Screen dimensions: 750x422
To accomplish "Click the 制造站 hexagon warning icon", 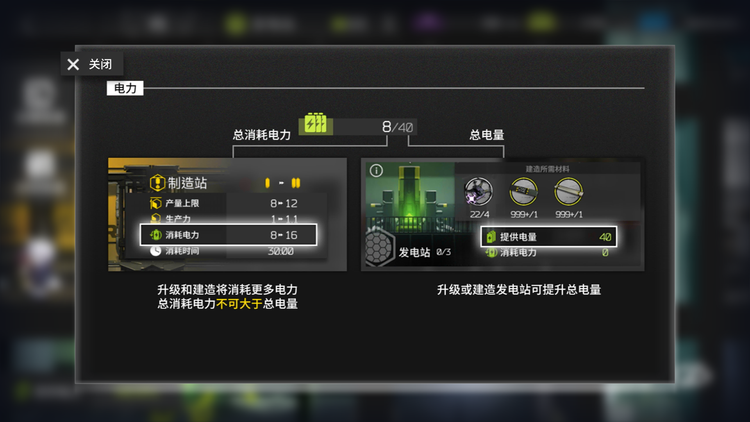I will (157, 183).
